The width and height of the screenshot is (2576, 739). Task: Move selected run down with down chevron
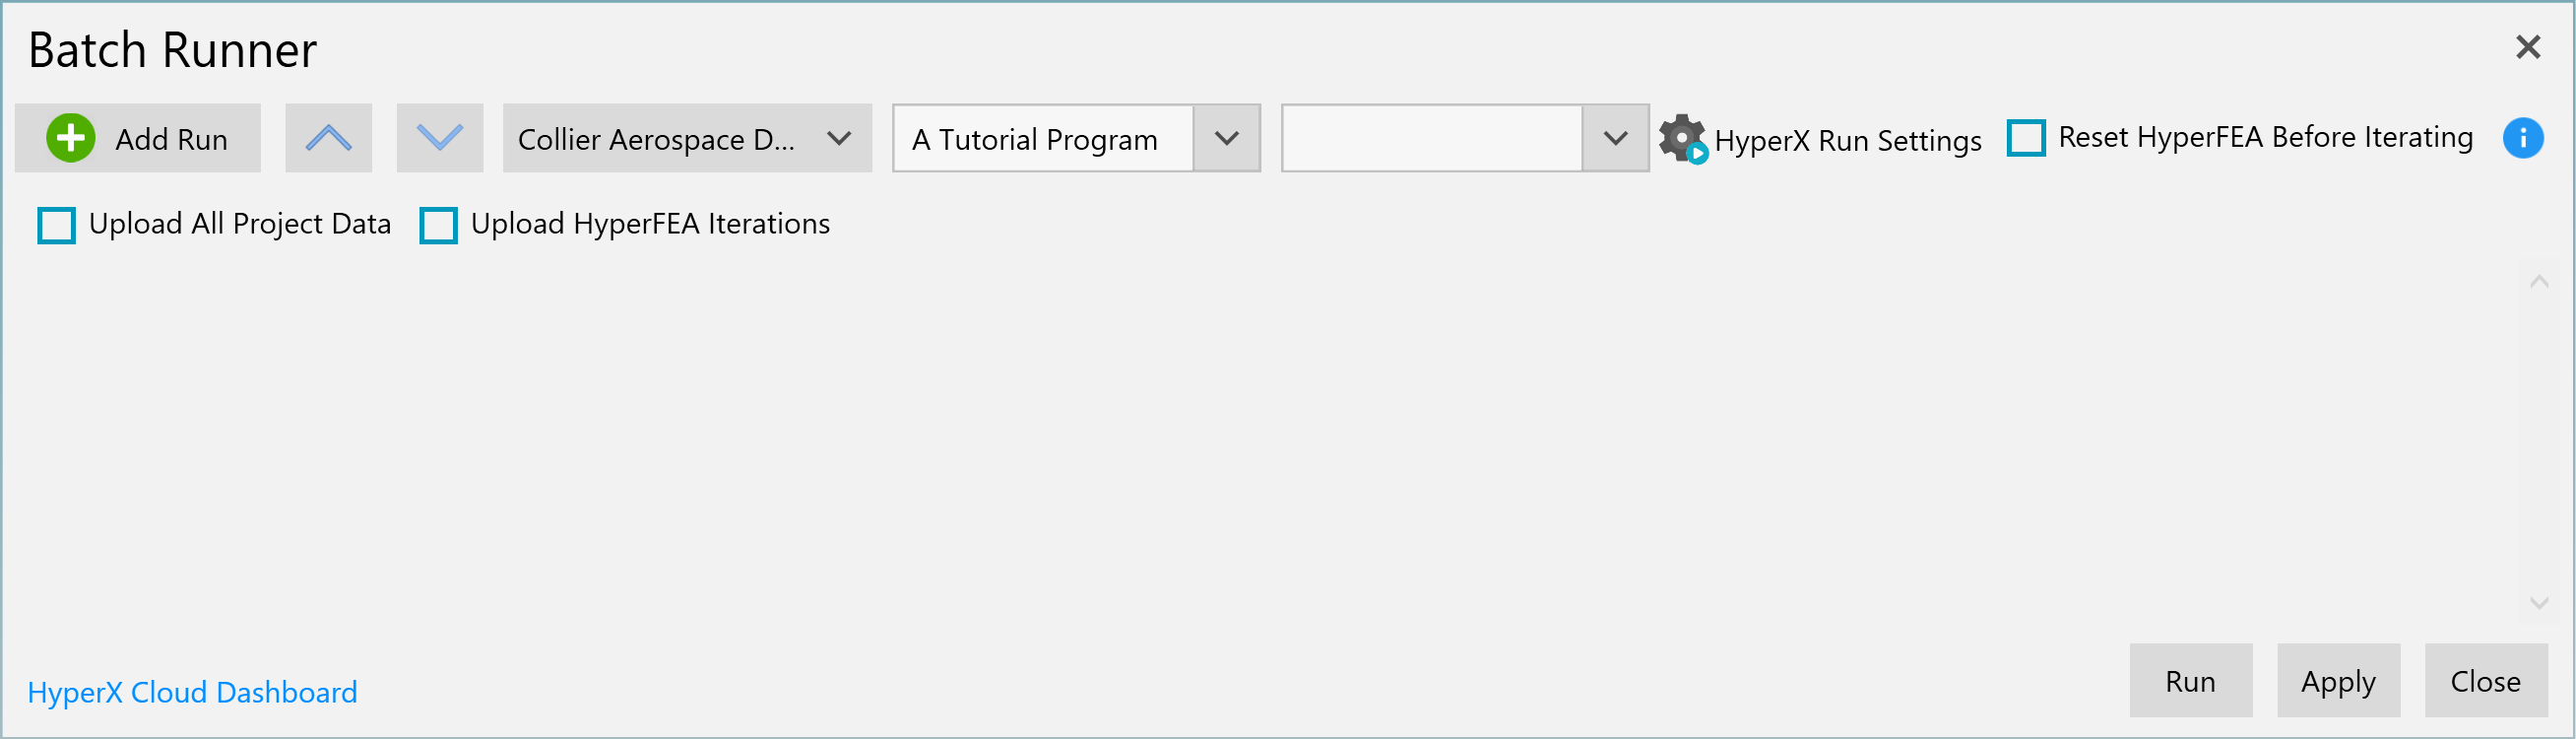[x=440, y=138]
